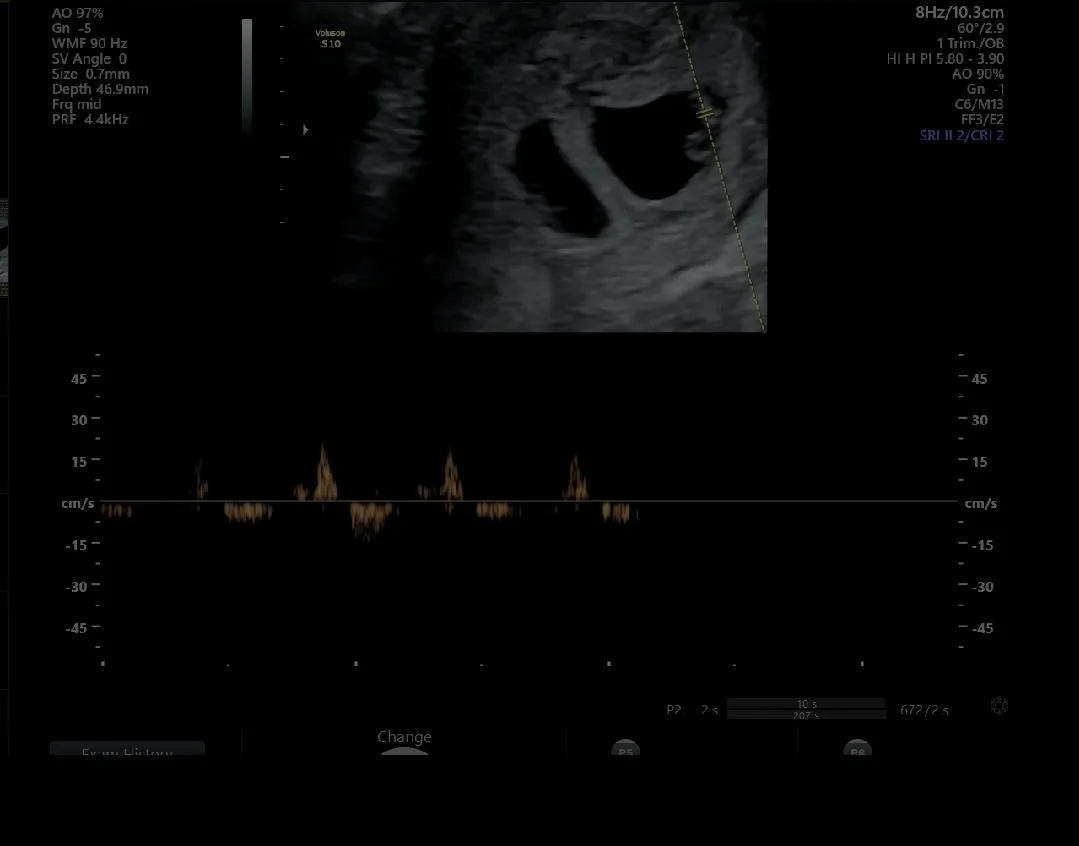Image resolution: width=1079 pixels, height=846 pixels.
Task: Click the P5 round button
Action: tap(626, 749)
